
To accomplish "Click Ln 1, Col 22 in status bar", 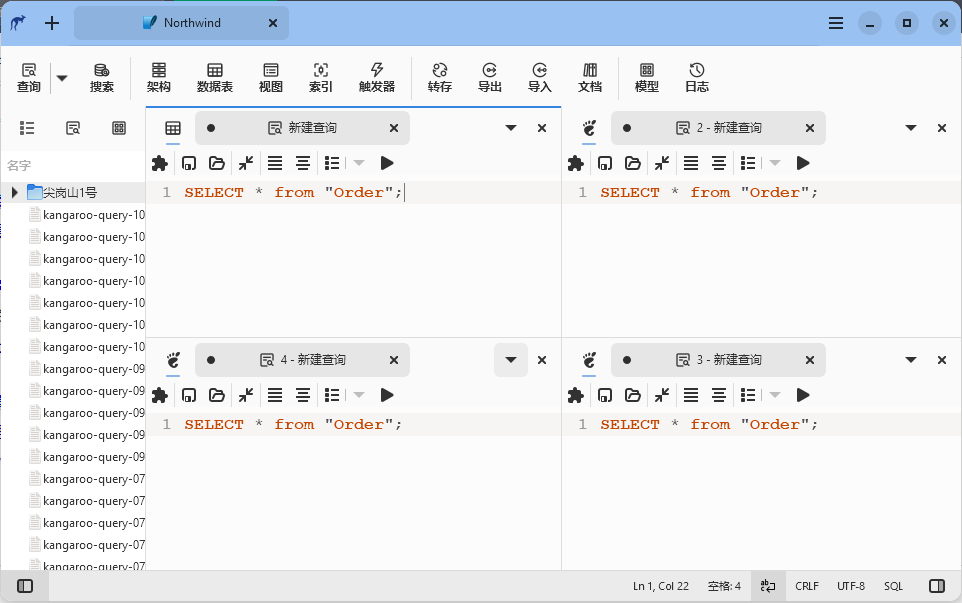I will click(661, 586).
